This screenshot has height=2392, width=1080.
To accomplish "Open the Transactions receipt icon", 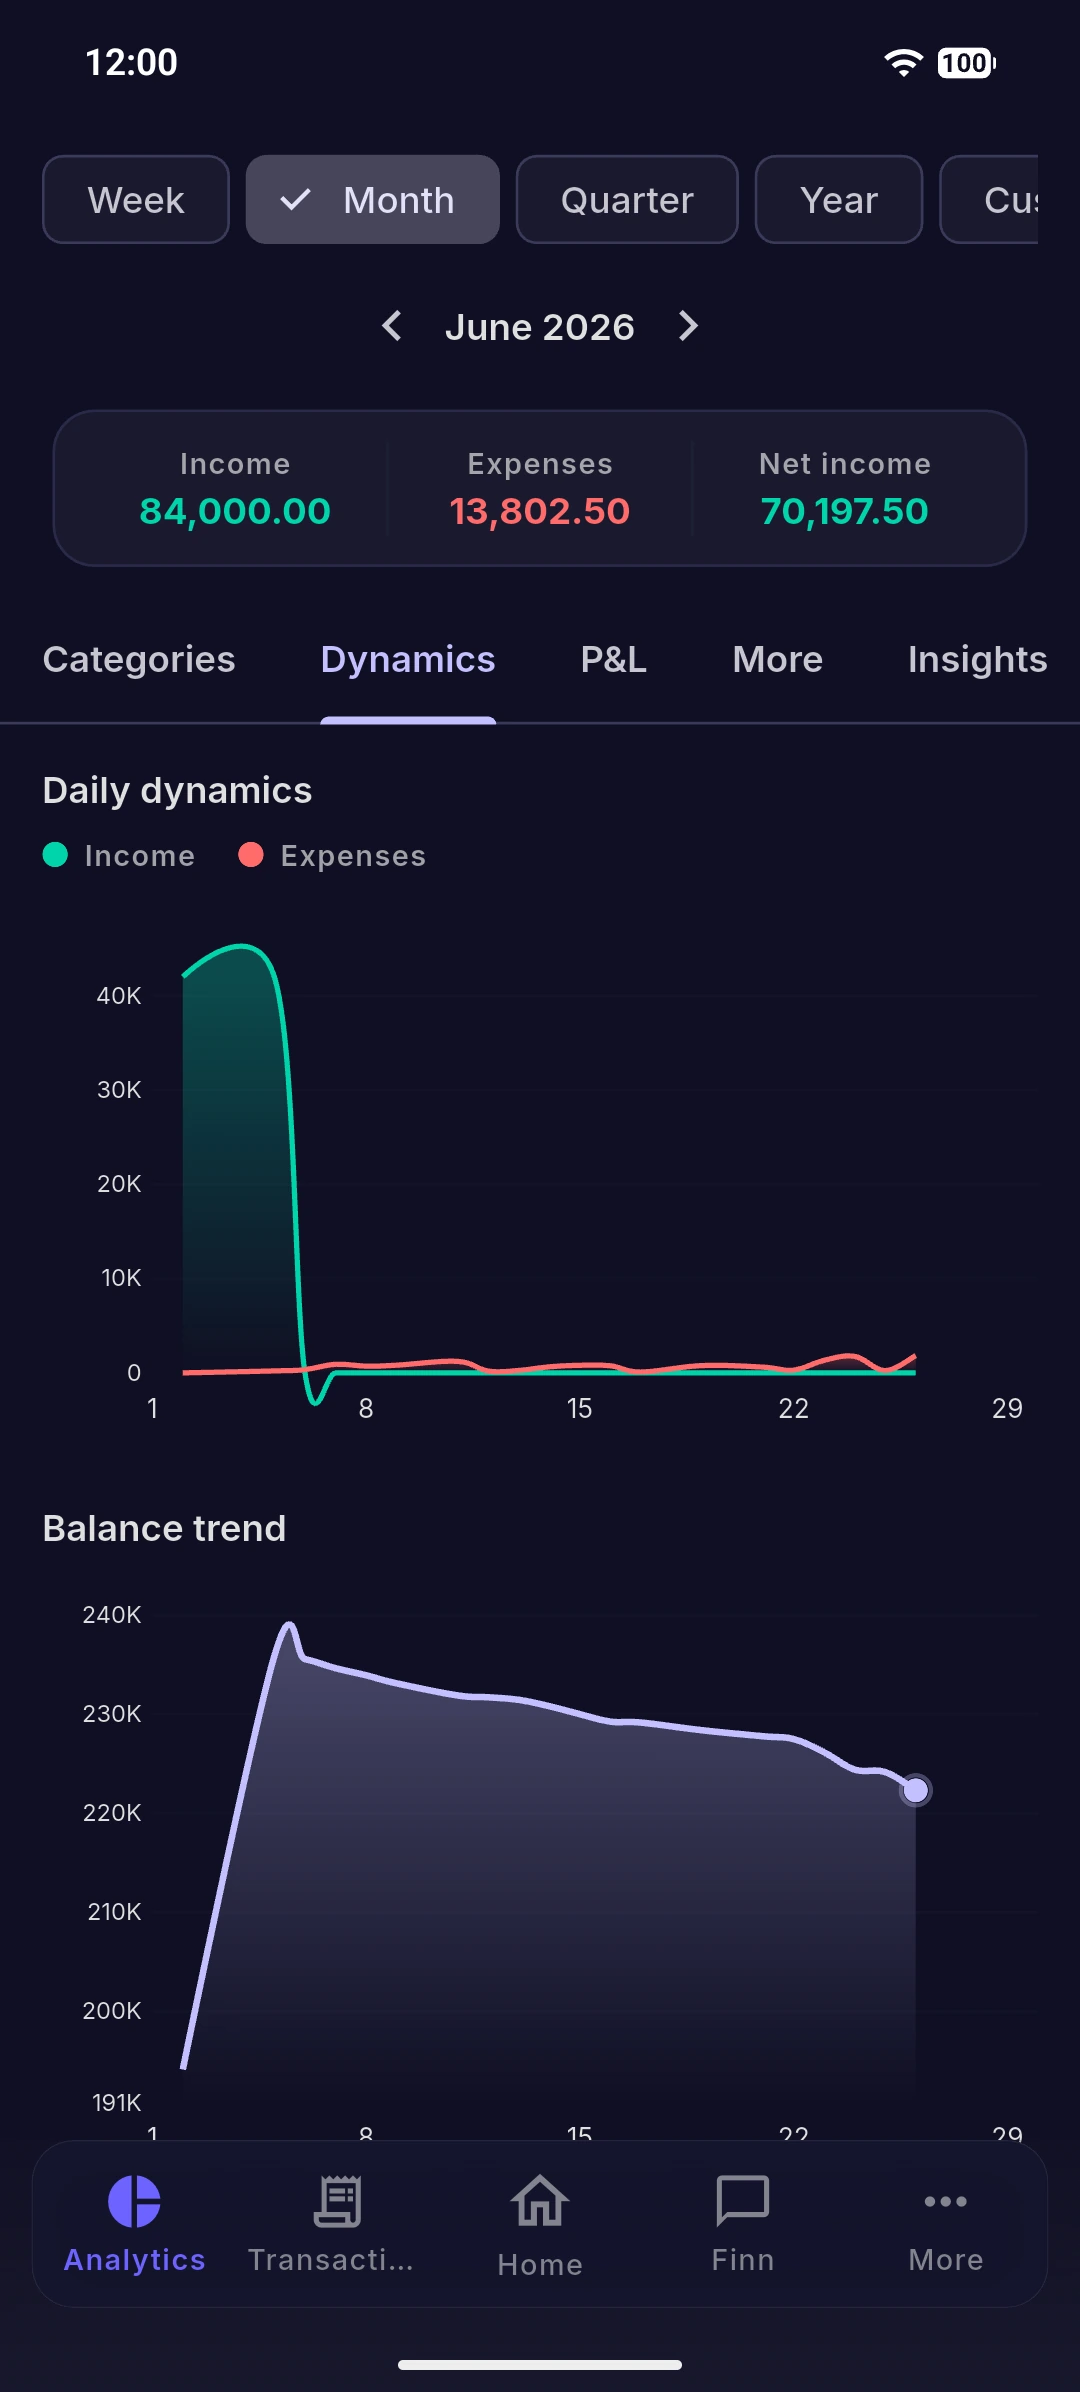I will point(338,2201).
